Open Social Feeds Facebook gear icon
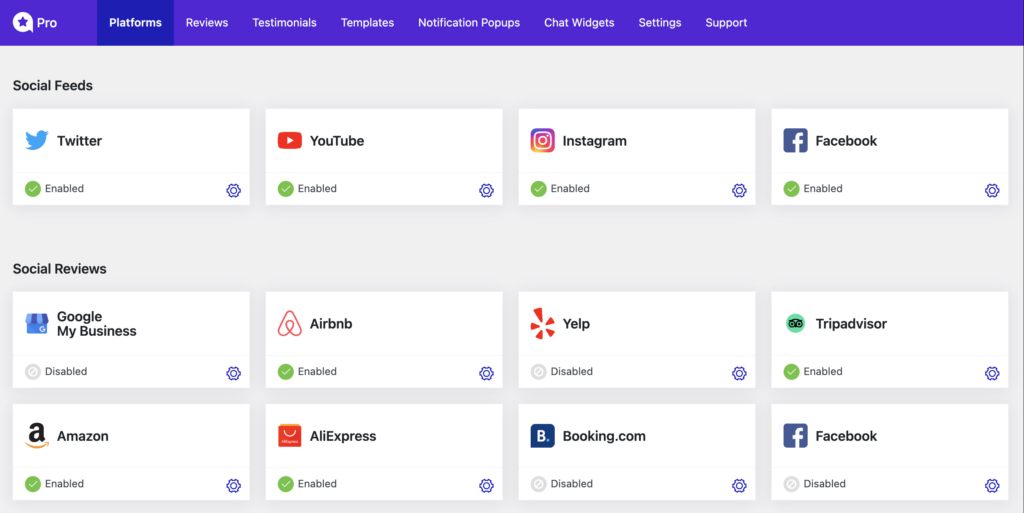This screenshot has width=1024, height=513. [991, 191]
